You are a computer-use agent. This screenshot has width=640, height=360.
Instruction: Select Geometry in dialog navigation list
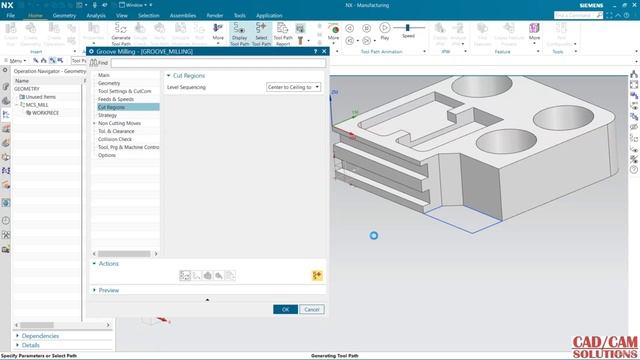109,83
